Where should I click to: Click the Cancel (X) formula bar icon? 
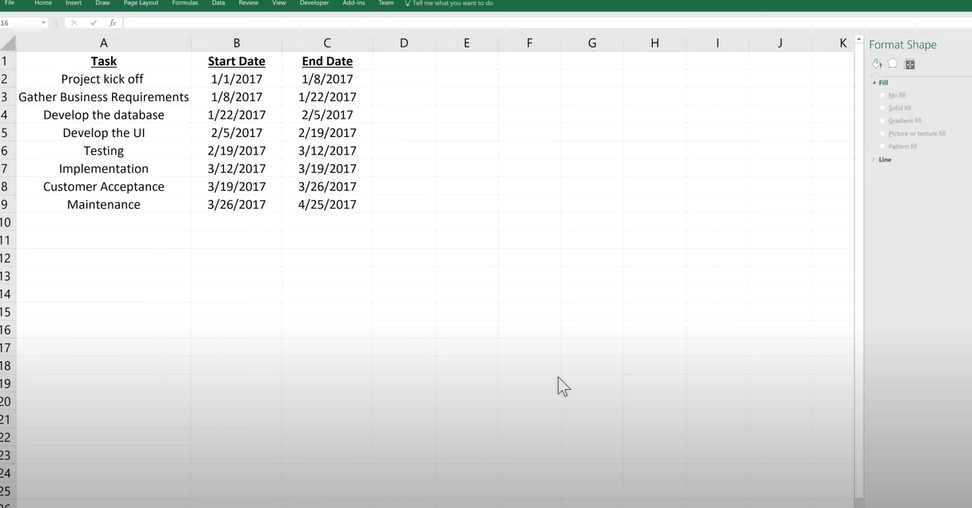(x=74, y=23)
